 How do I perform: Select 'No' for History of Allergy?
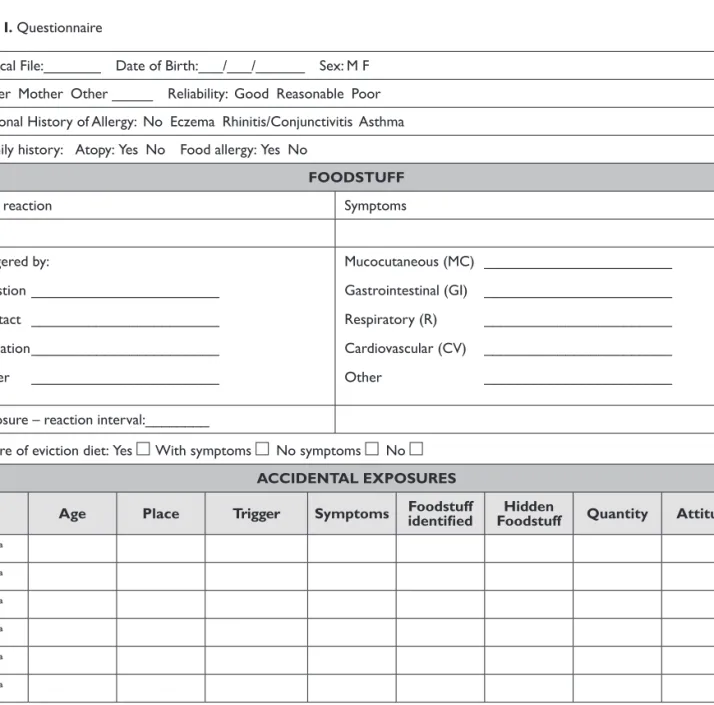(153, 122)
